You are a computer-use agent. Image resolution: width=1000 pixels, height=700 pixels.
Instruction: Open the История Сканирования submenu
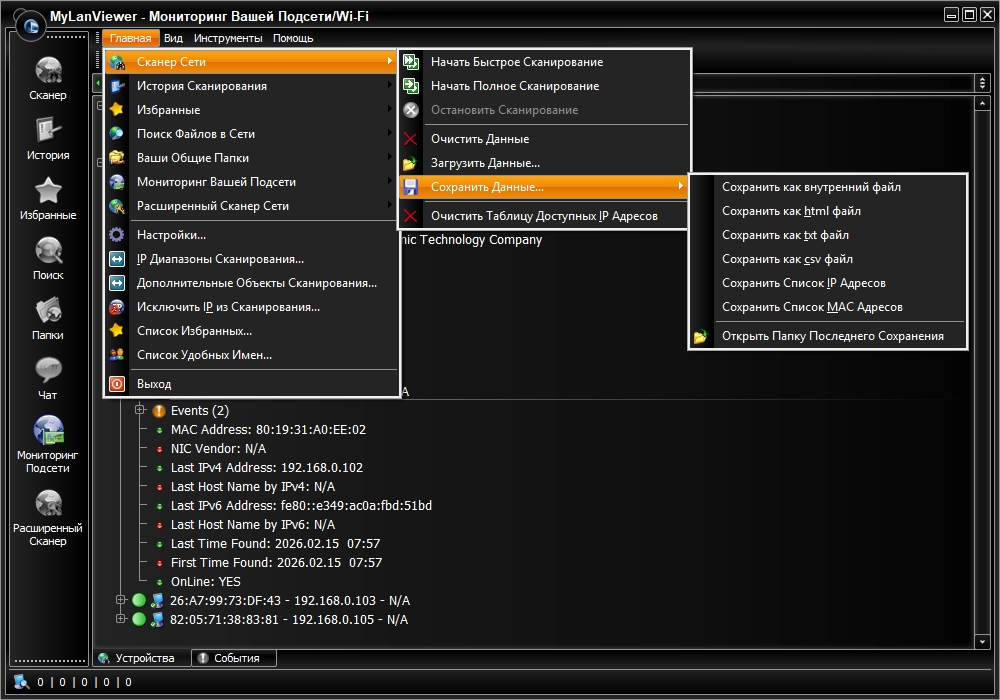pos(251,85)
